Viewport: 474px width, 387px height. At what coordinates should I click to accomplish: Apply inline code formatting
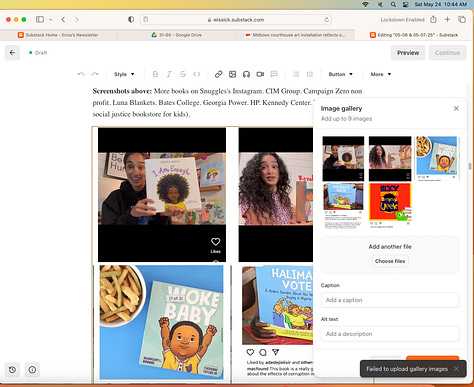click(197, 74)
